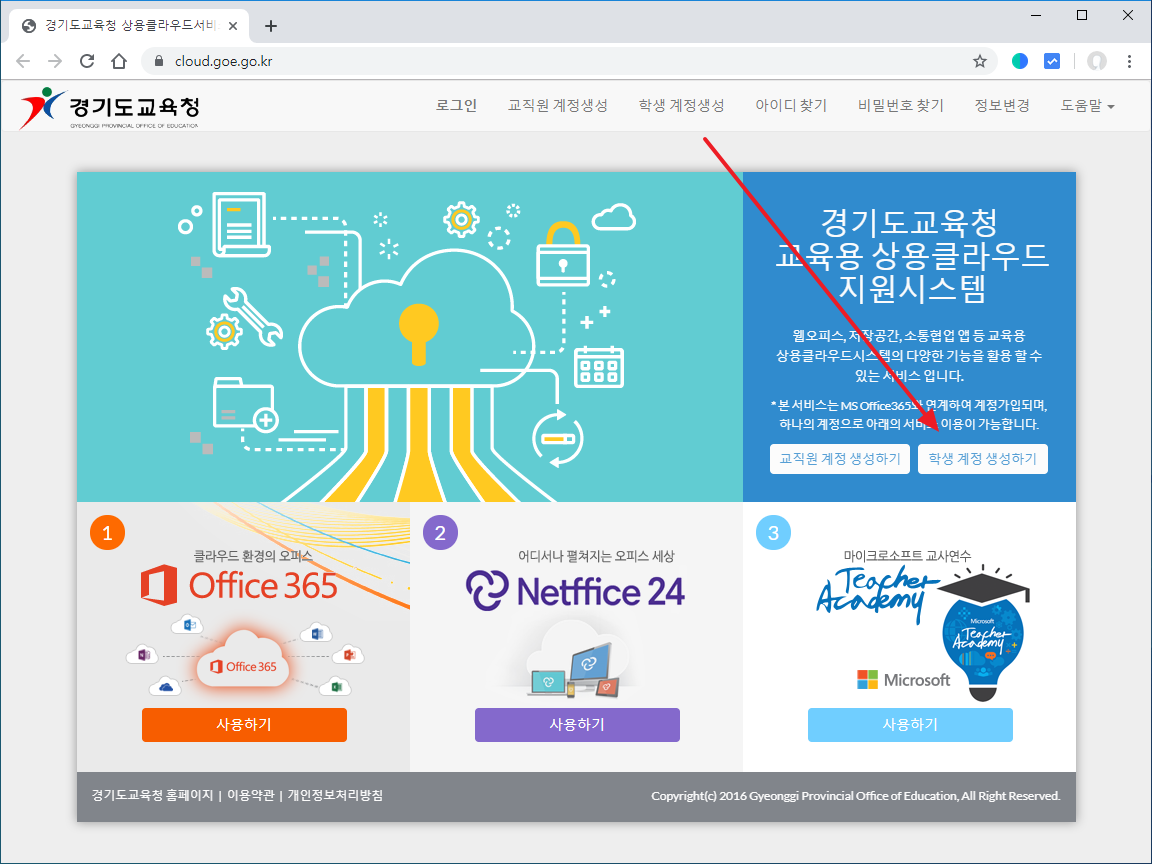Click the browser back arrow
Screen dimensions: 1152x864
[x=23, y=61]
